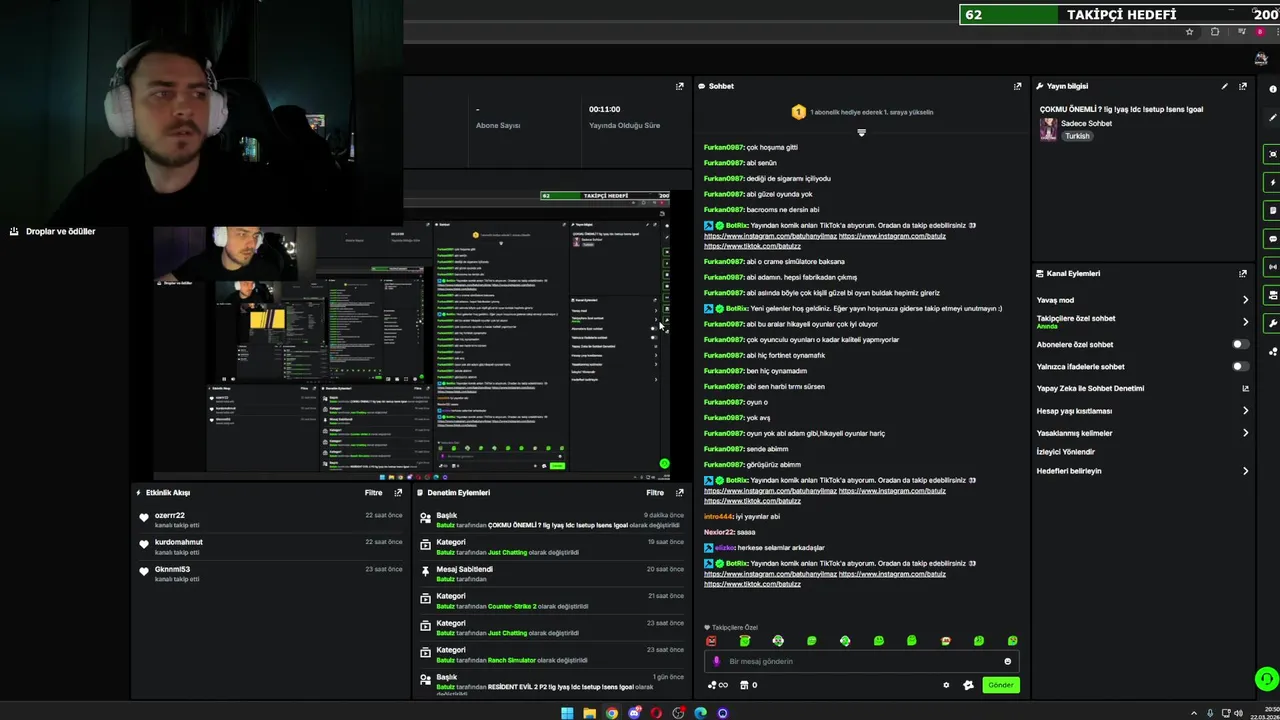The image size is (1280, 720).
Task: Click username intro444 in chat
Action: (718, 516)
